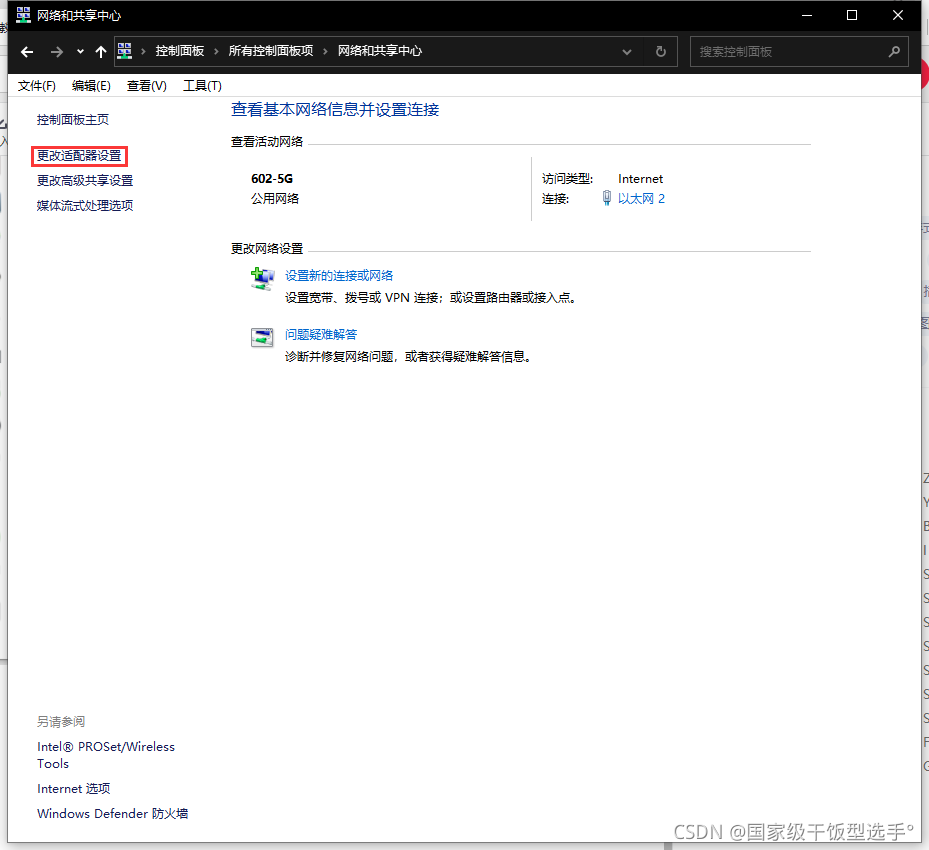The height and width of the screenshot is (850, 929).
Task: Open the 工具 menu
Action: [202, 85]
